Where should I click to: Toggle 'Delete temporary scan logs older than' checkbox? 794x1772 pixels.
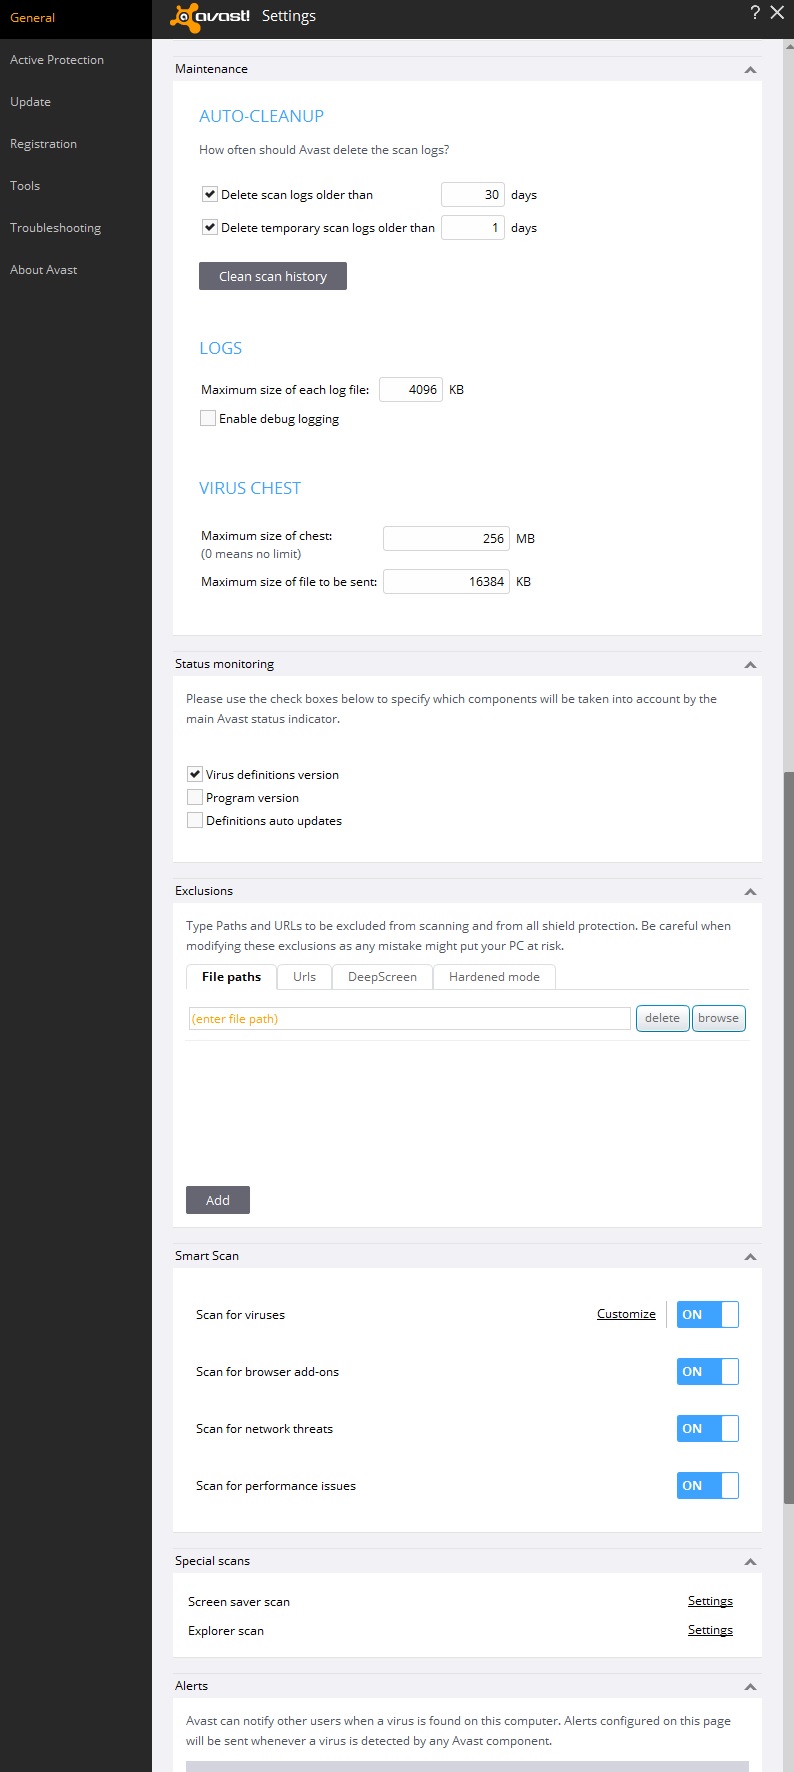coord(210,227)
